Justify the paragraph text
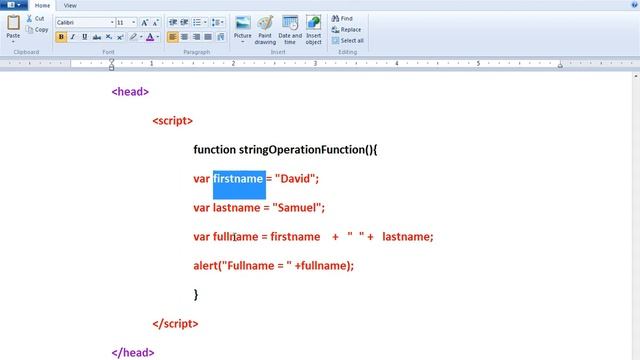 point(208,37)
